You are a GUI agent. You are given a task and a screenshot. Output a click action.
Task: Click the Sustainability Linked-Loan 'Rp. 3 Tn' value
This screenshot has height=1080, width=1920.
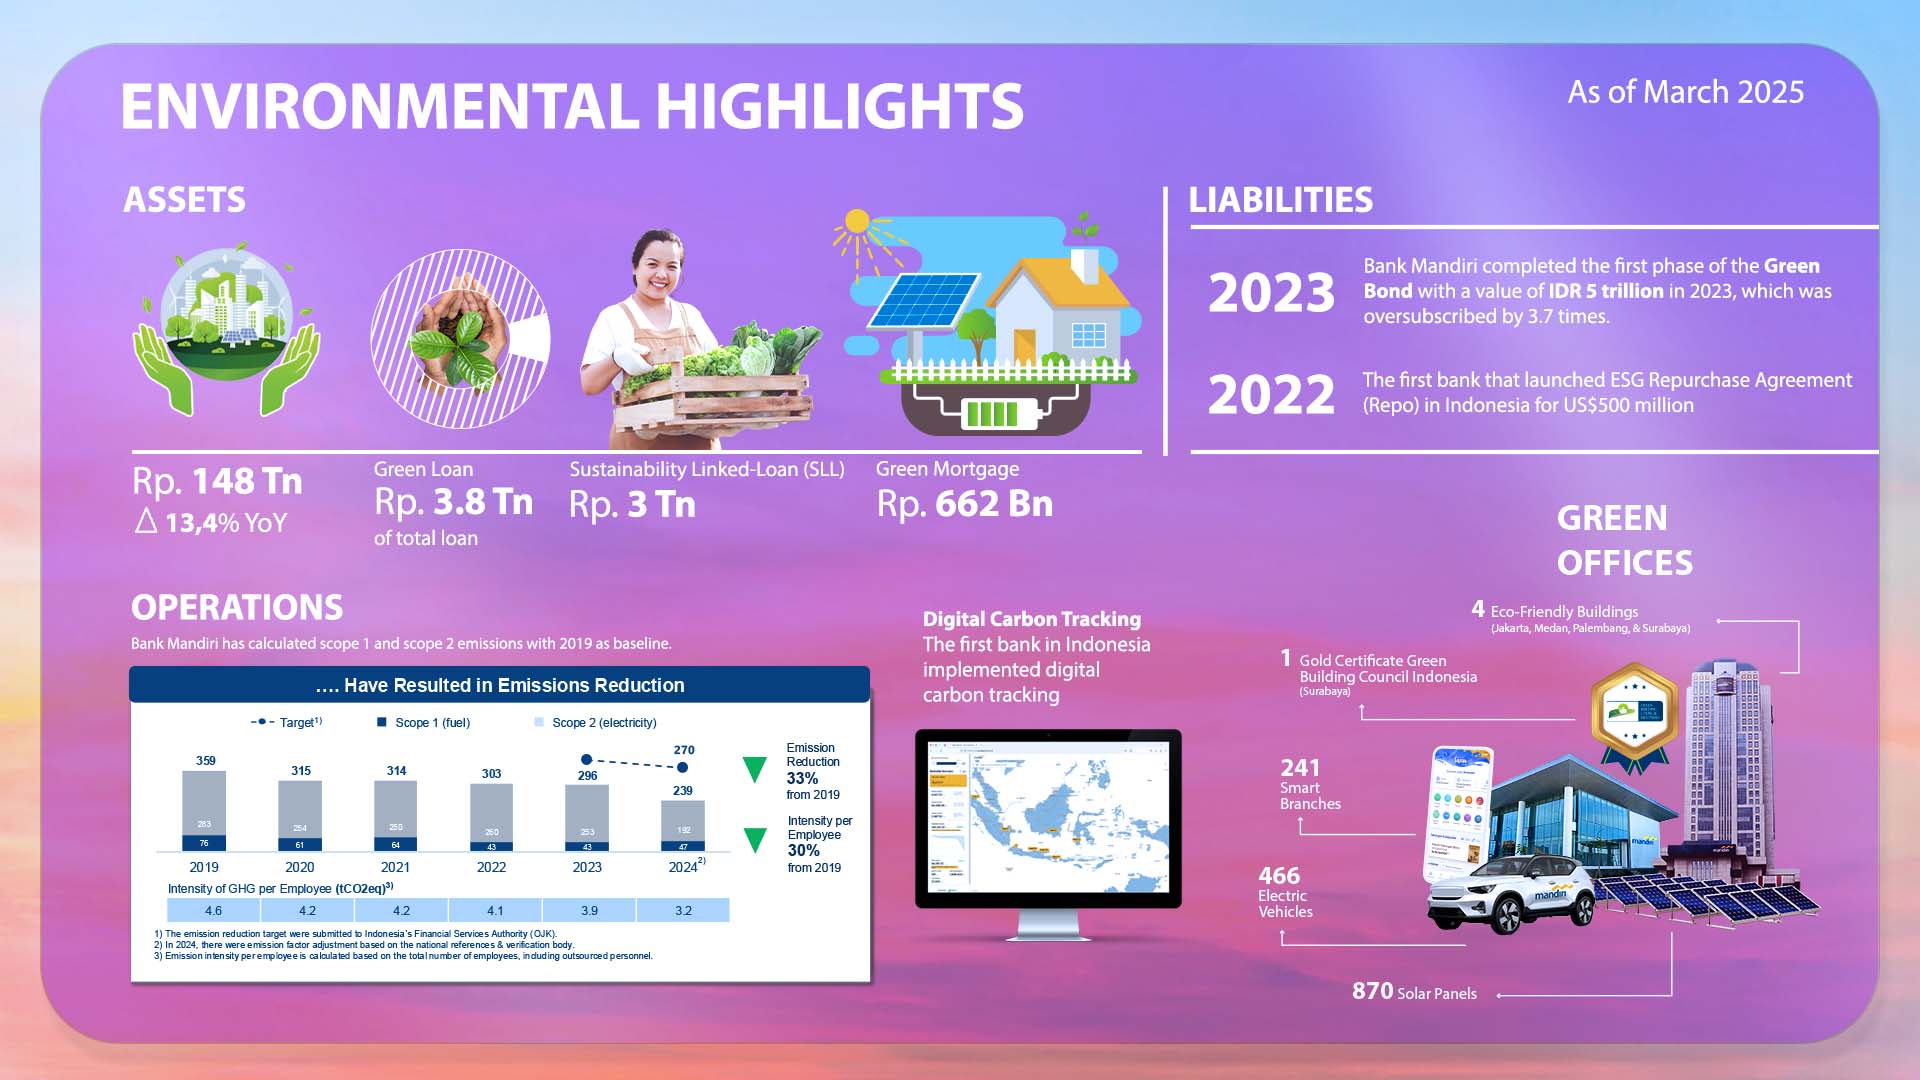coord(632,504)
